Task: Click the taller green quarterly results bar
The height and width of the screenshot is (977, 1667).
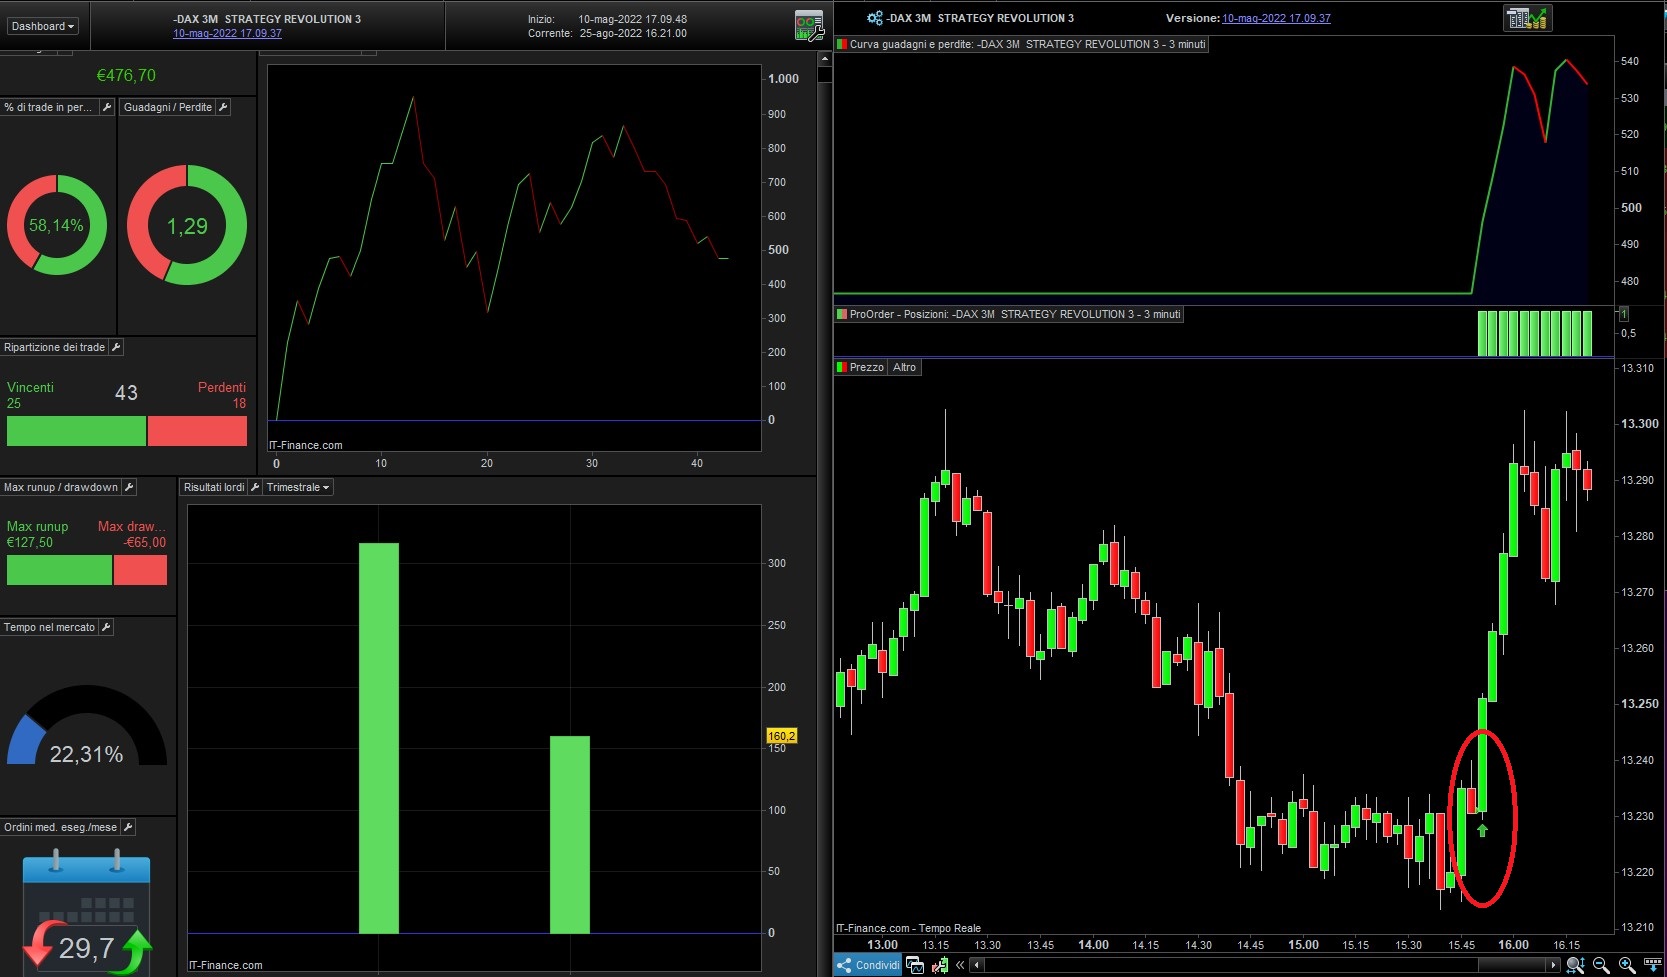Action: [x=379, y=738]
